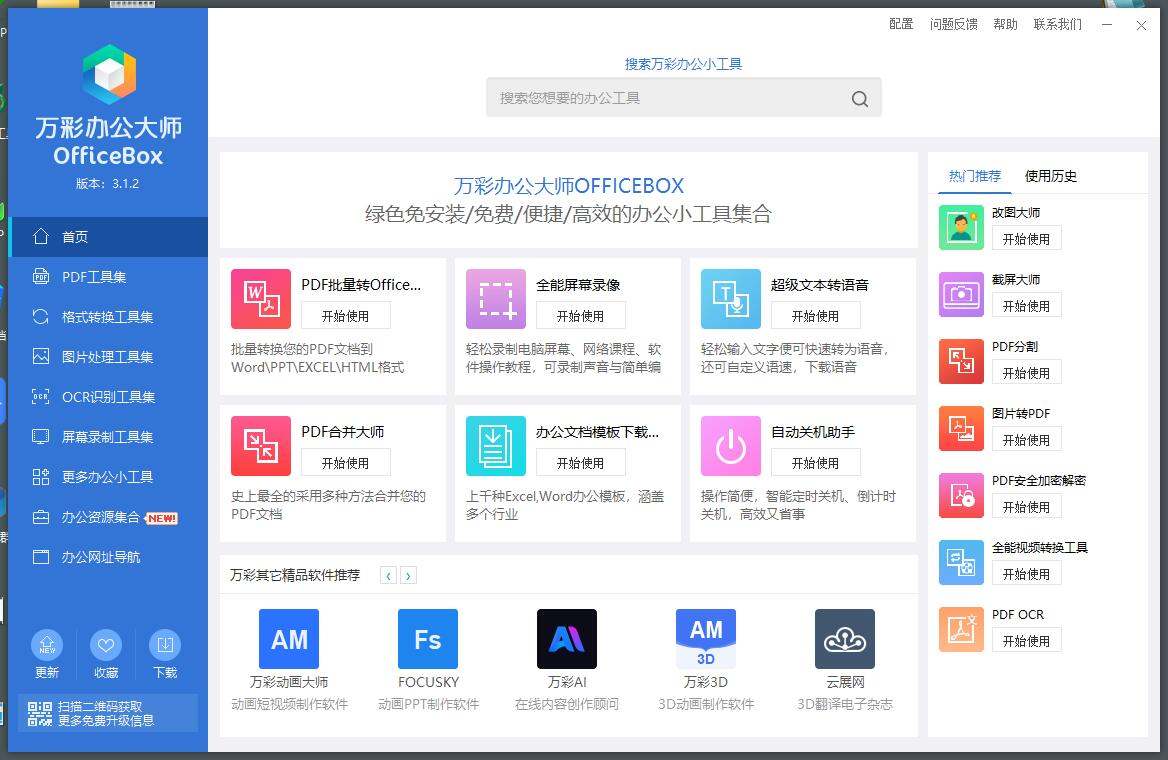Viewport: 1168px width, 760px height.
Task: Click the 截屏大师 camera icon
Action: click(961, 294)
